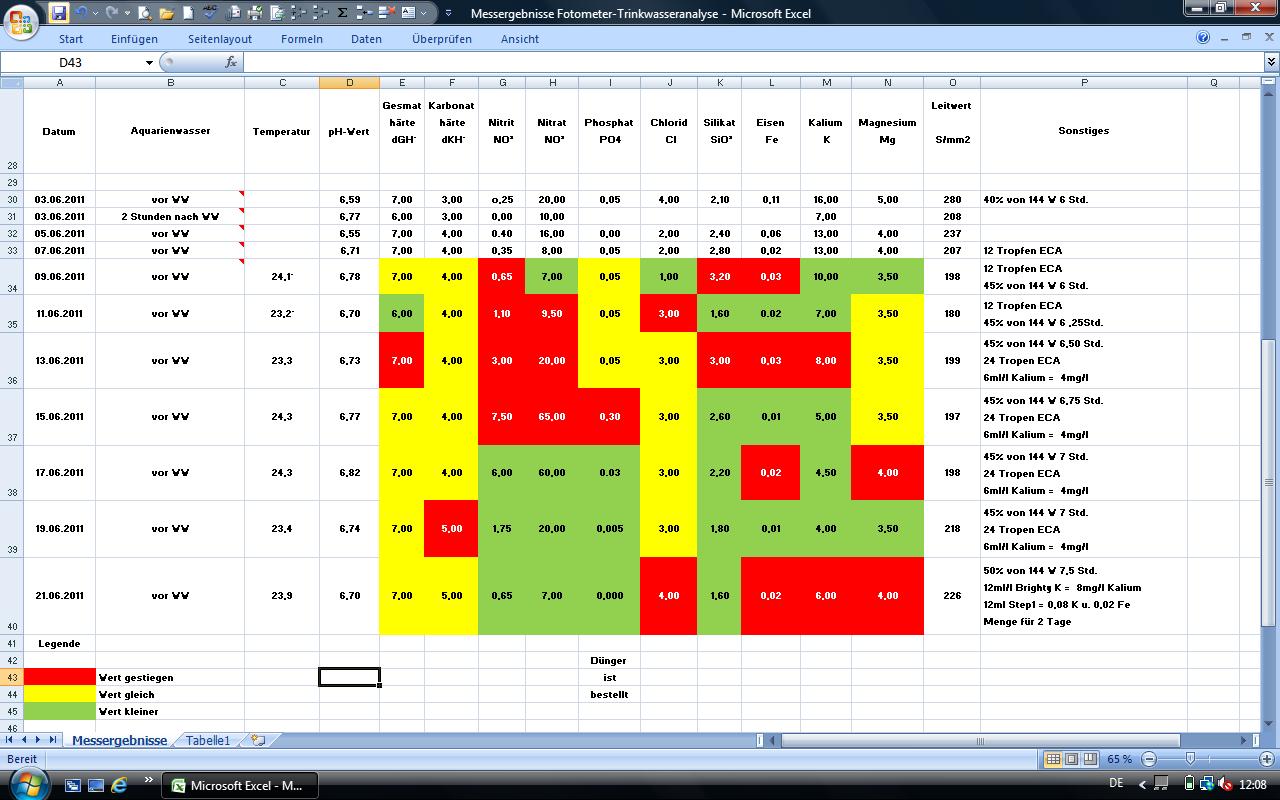The width and height of the screenshot is (1280, 800).
Task: Click the zoom in plus button
Action: [1267, 760]
